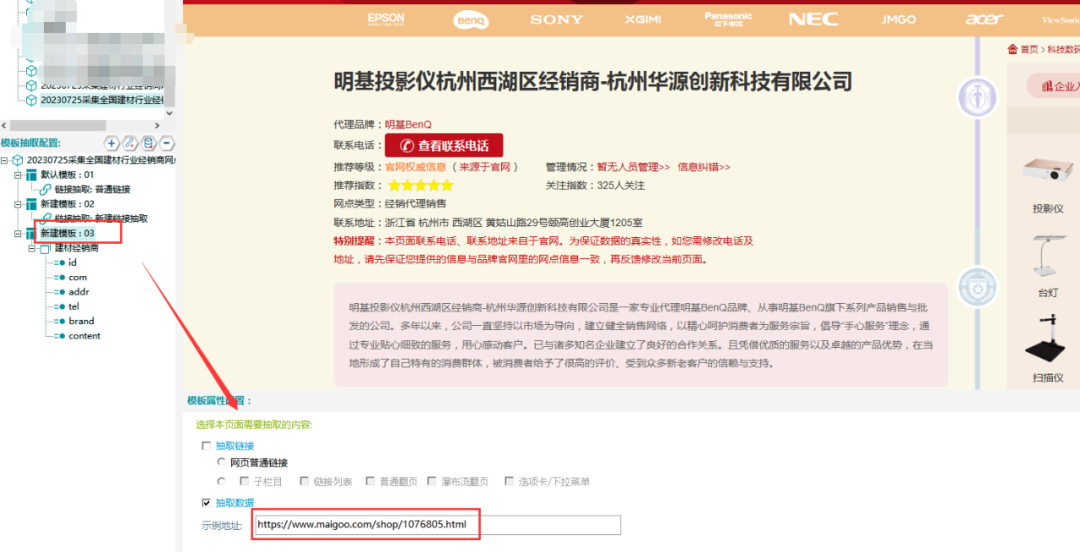Click left arrow of horizontal scrollbar

(x=5, y=125)
